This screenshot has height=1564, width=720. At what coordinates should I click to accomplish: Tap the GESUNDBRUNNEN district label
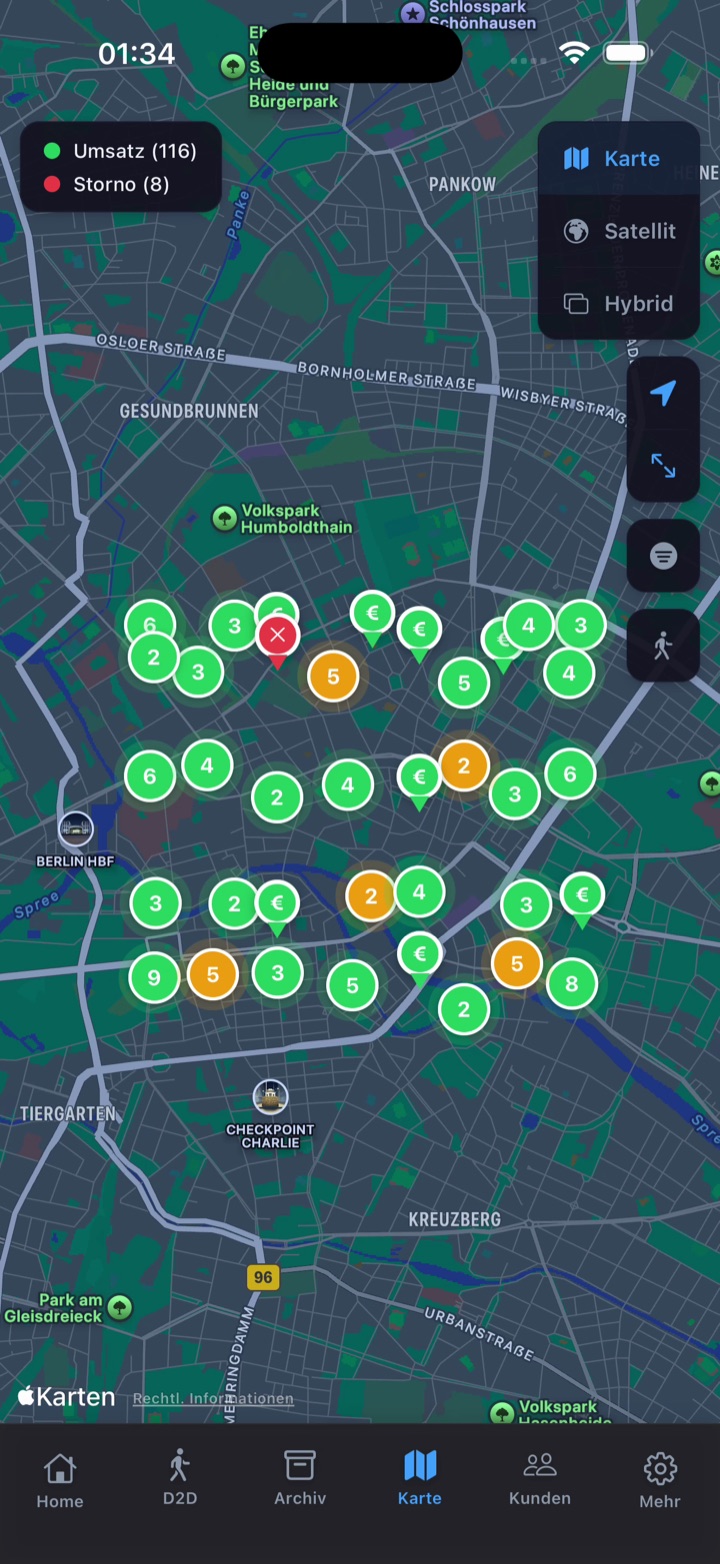click(189, 411)
